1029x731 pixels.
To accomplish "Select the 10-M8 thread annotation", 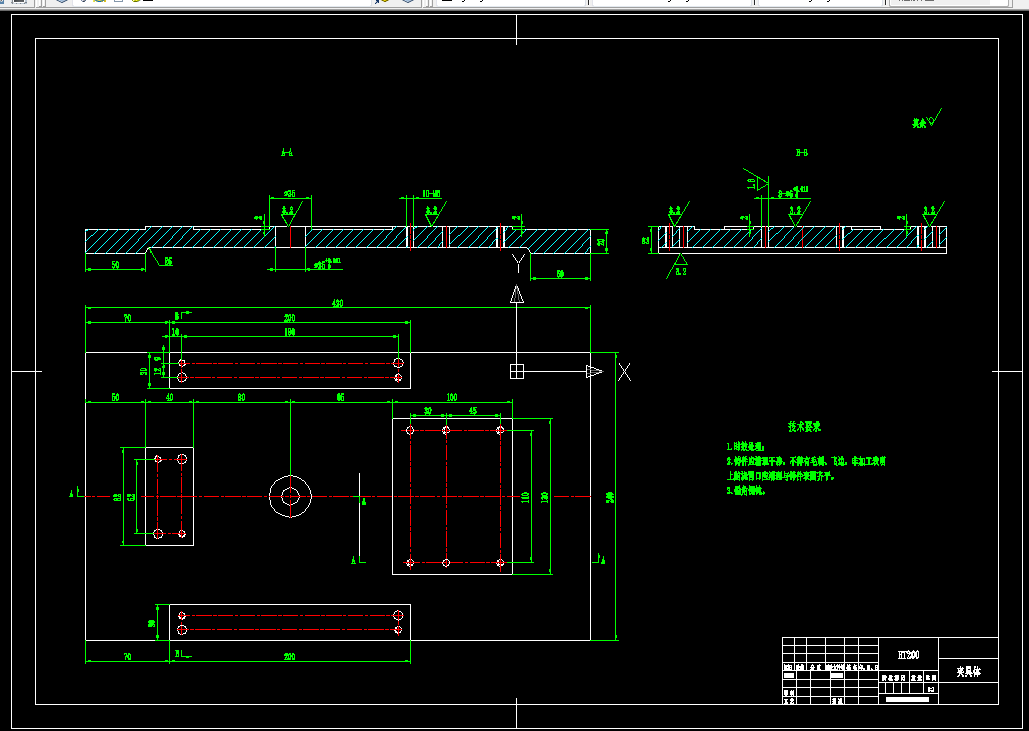I will [x=431, y=194].
